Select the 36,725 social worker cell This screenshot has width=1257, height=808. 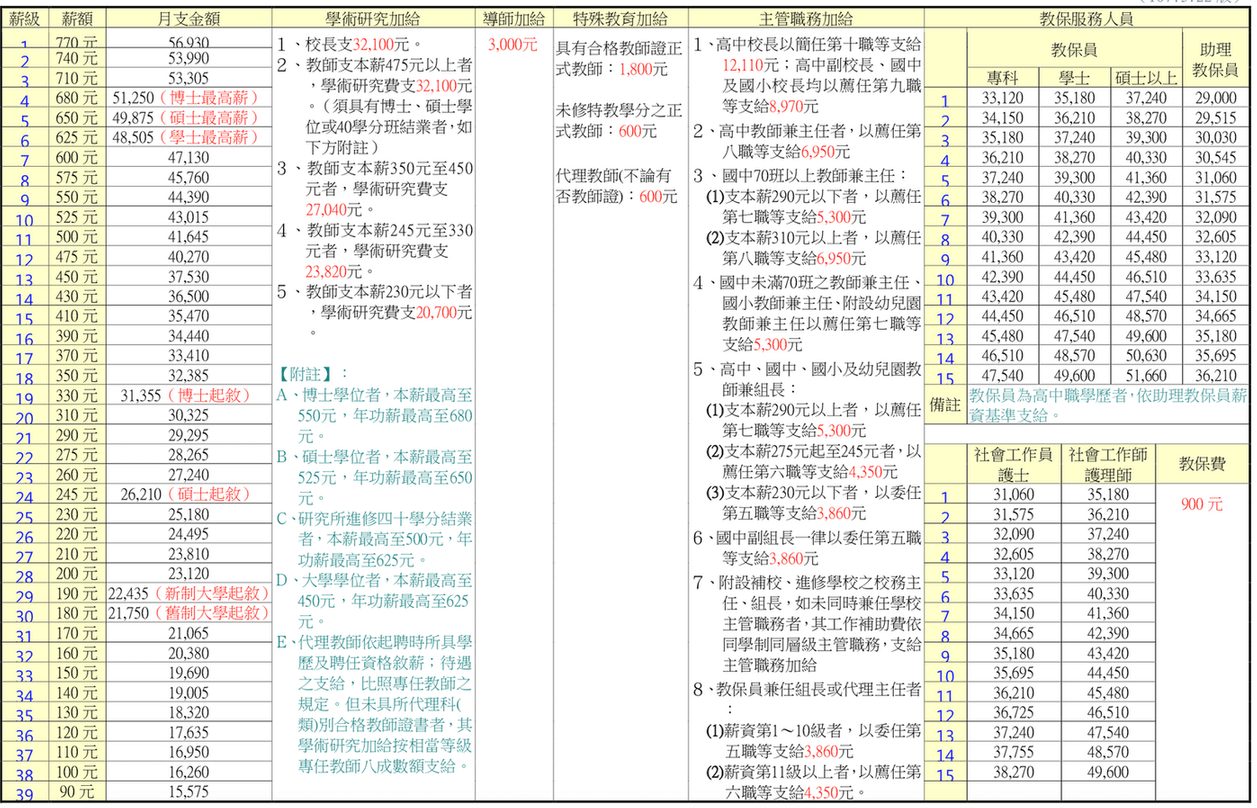[x=1013, y=712]
